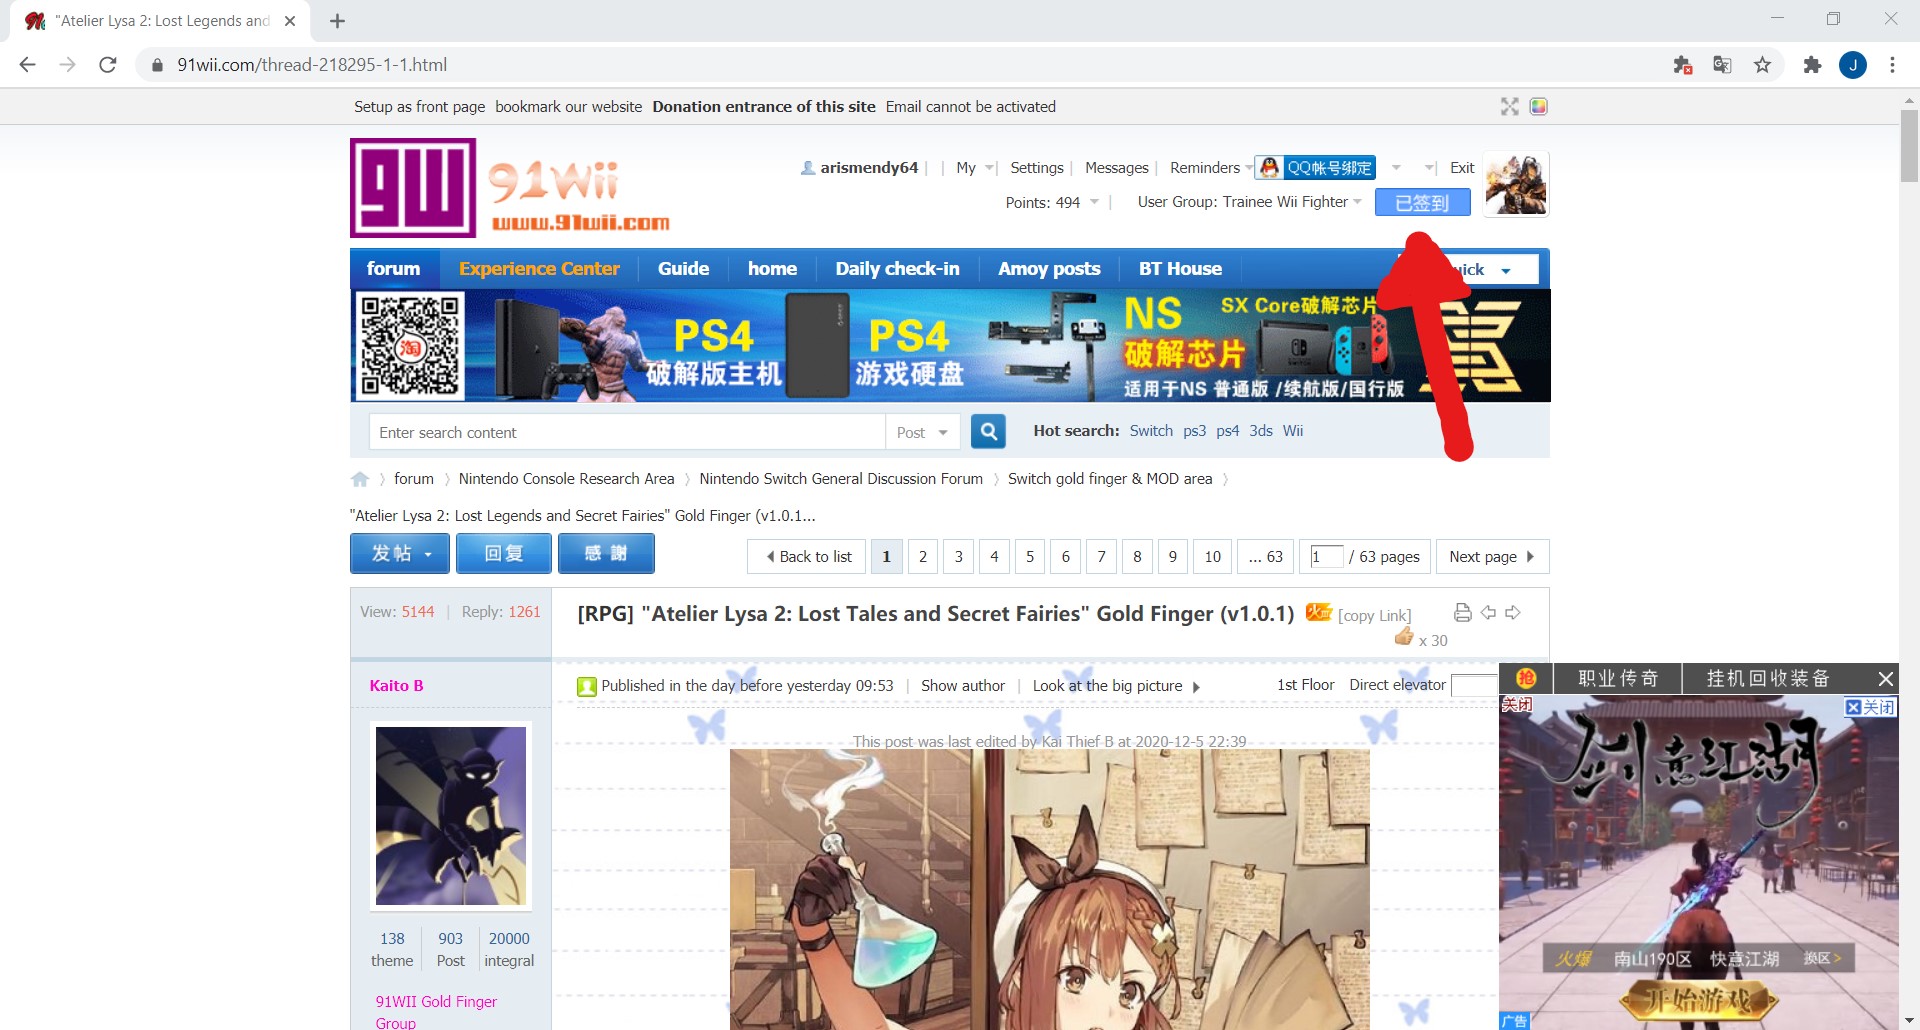
Task: Click the red gift icon on ad panel
Action: click(1526, 678)
